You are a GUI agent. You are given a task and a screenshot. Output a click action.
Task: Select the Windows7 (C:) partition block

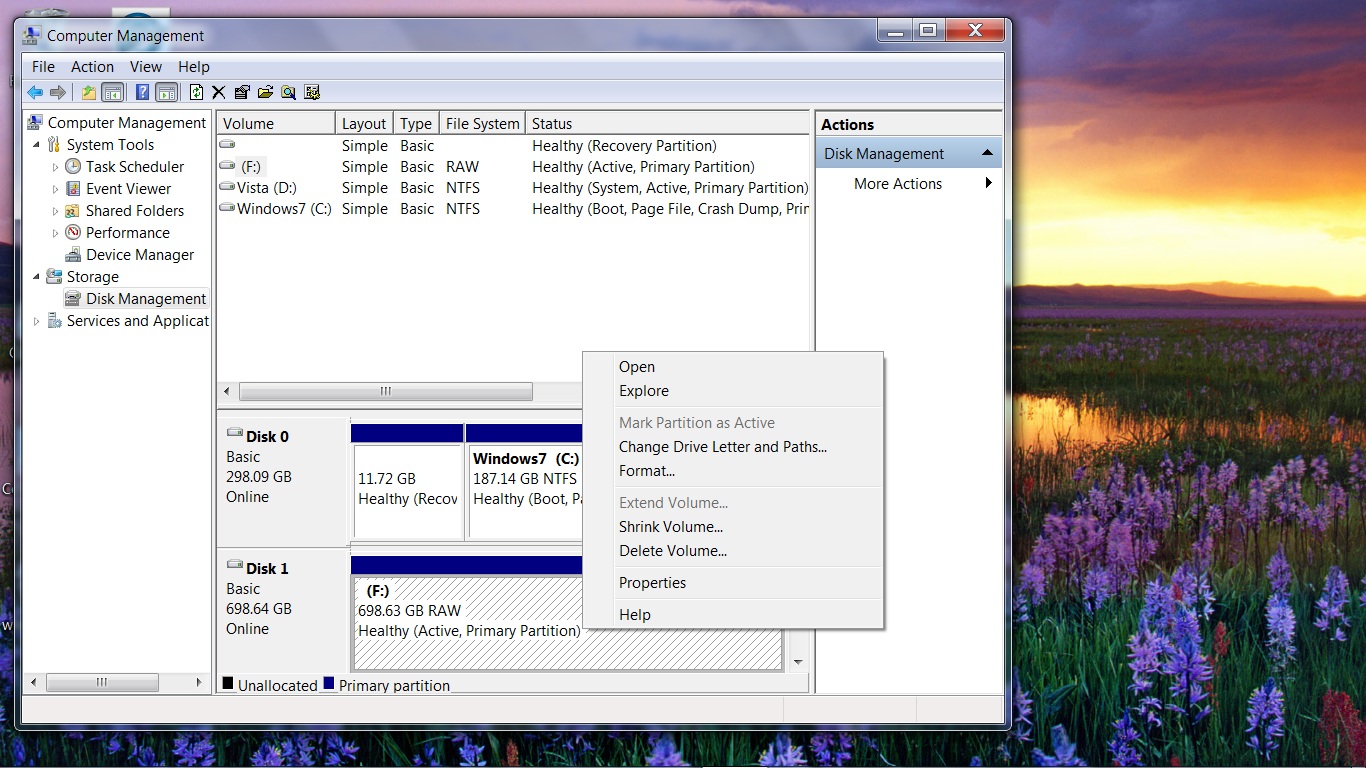coord(525,480)
